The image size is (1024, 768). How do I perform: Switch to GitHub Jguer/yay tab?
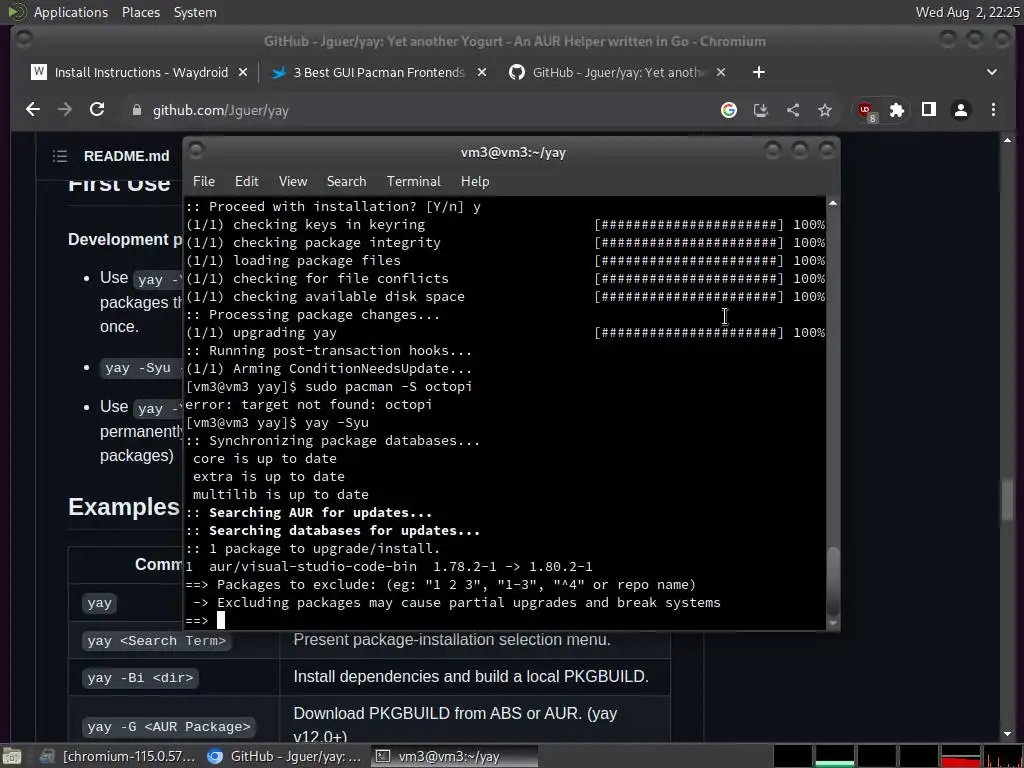click(618, 72)
